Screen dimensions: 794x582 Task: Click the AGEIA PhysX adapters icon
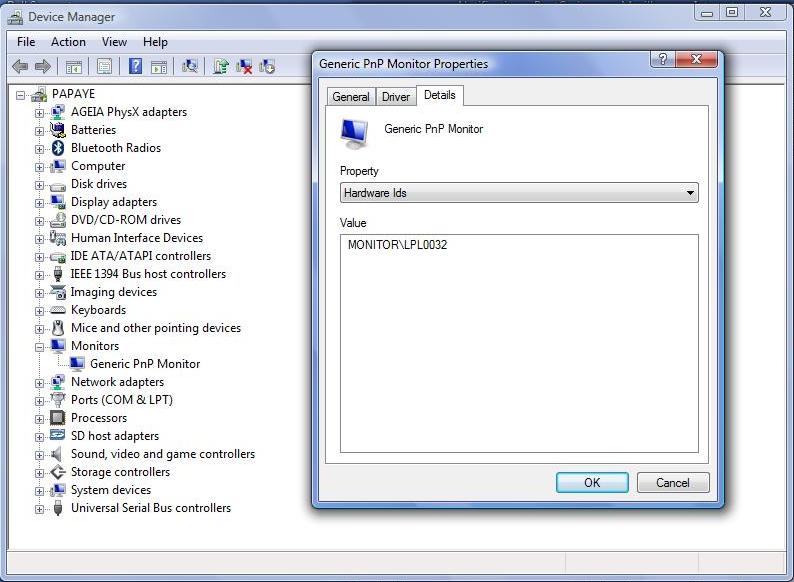58,112
